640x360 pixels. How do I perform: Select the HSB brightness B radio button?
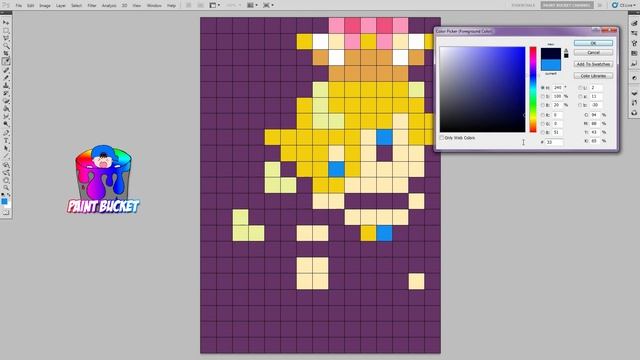[x=542, y=105]
